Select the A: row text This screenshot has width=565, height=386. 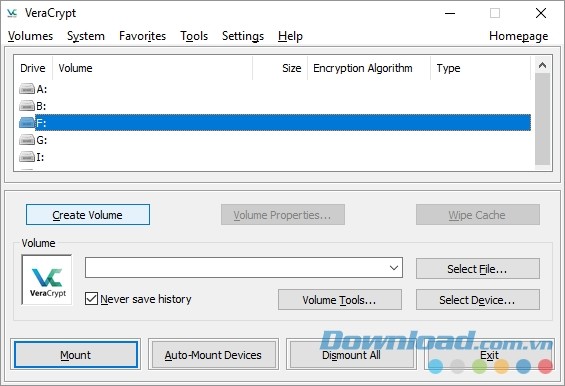pyautogui.click(x=42, y=89)
